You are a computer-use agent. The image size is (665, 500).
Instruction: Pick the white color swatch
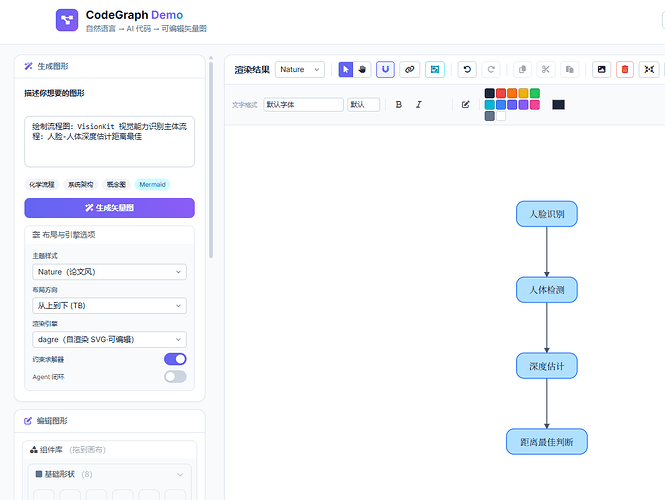[x=501, y=116]
